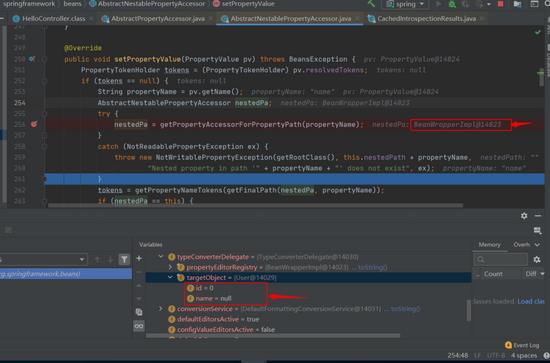The width and height of the screenshot is (550, 363).
Task: Collapse the typeConverterDelegate node
Action: pyautogui.click(x=161, y=256)
